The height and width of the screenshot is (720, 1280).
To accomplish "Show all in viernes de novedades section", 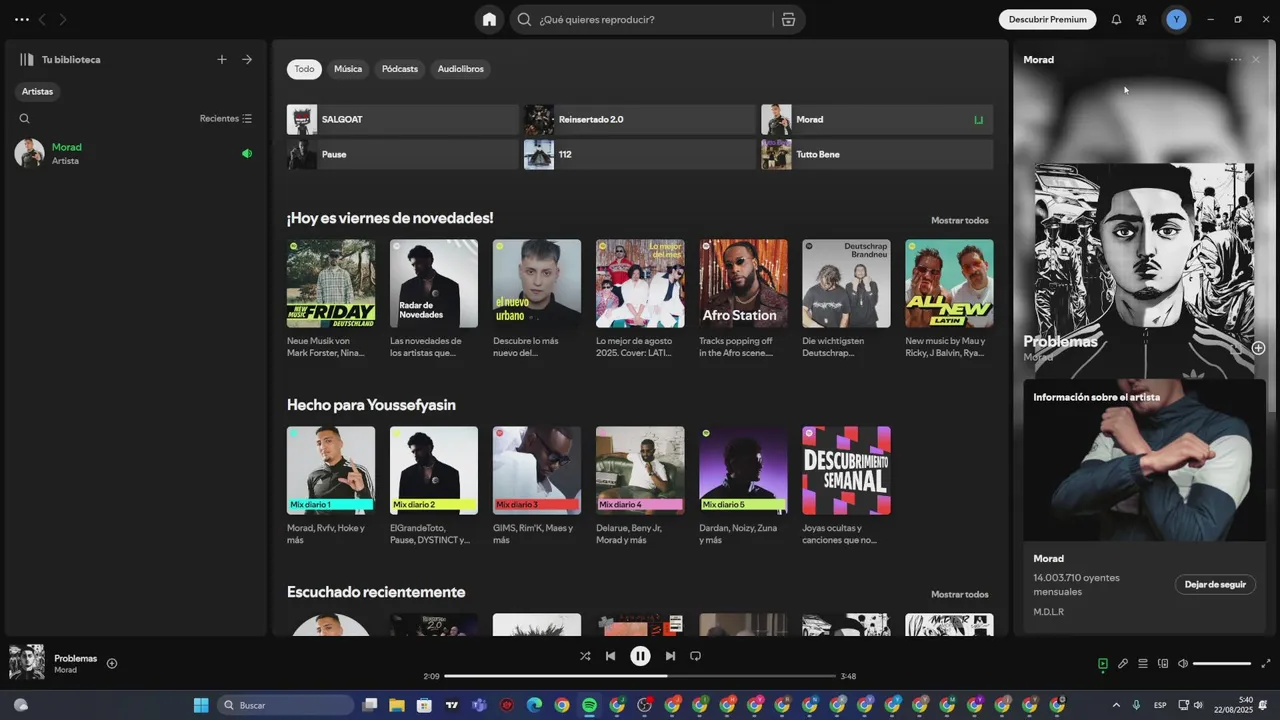I will point(959,220).
